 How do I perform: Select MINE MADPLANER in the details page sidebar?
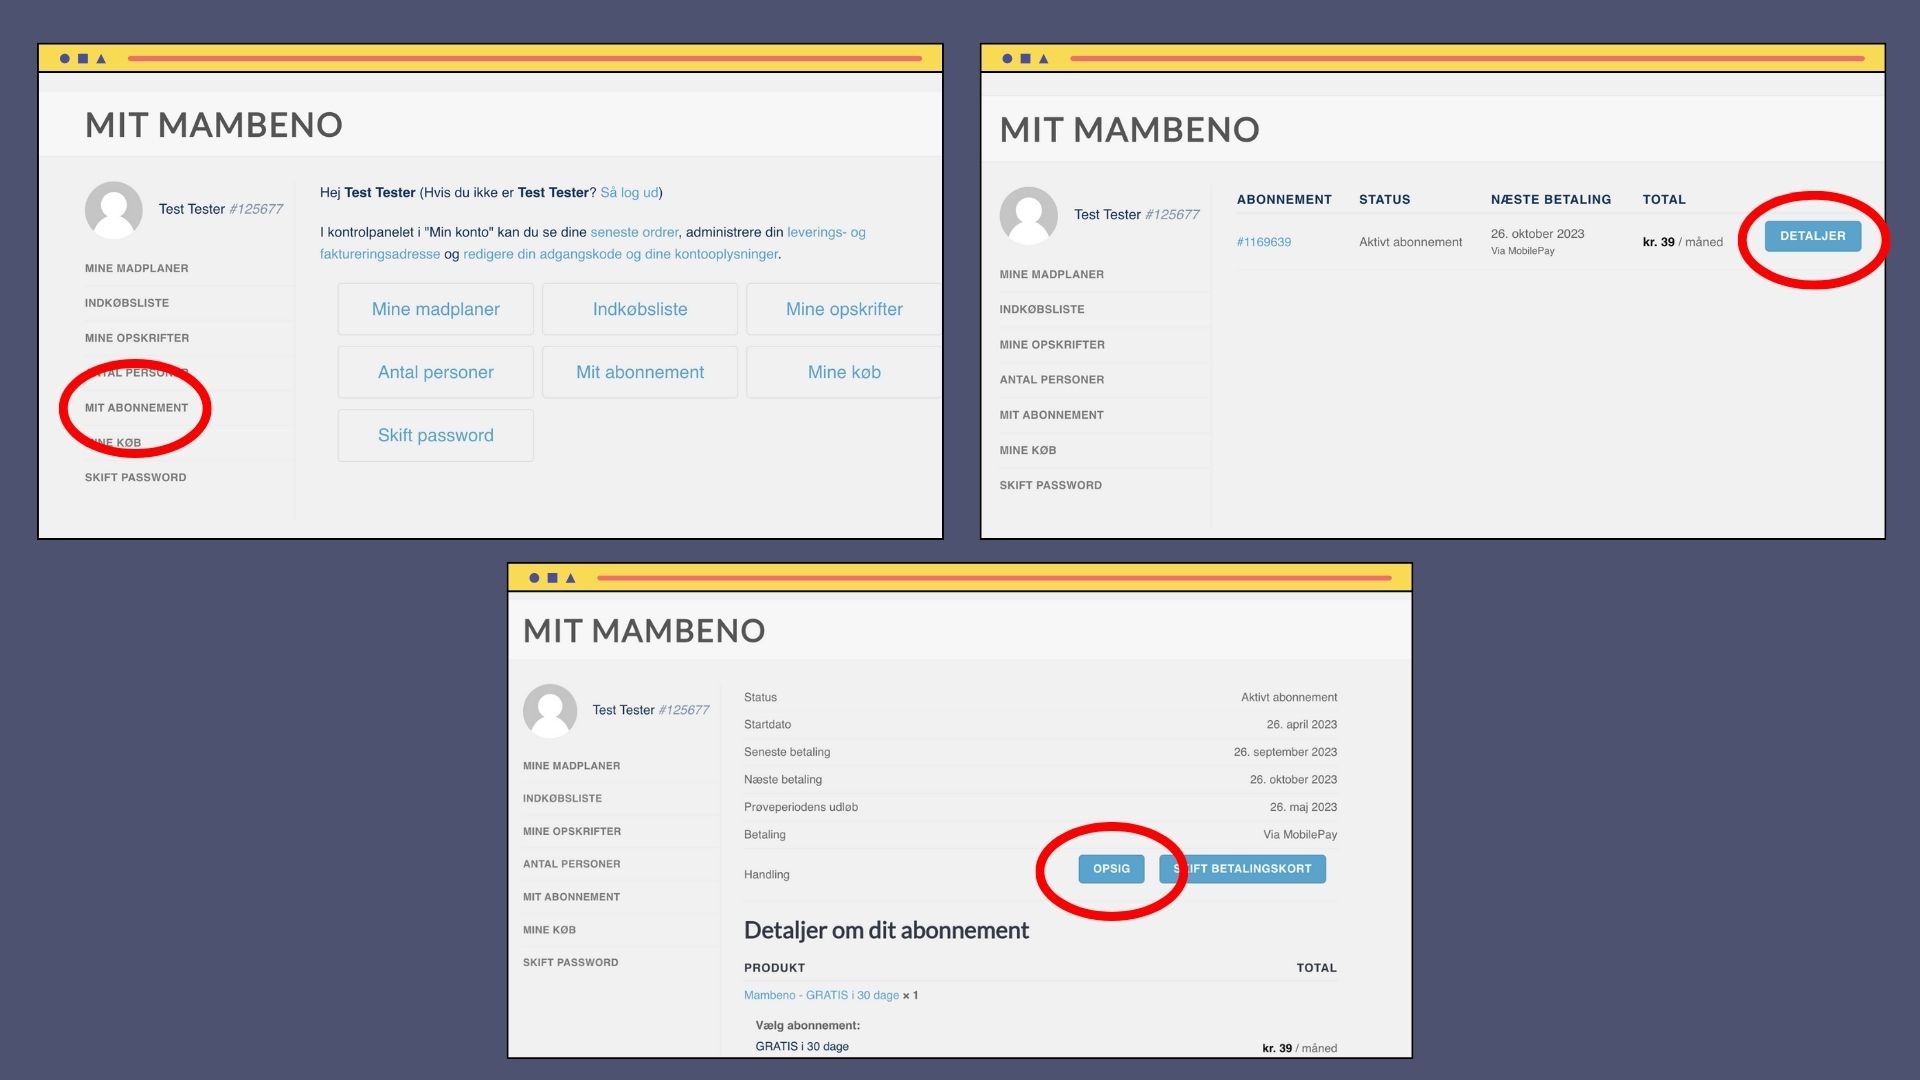(572, 766)
